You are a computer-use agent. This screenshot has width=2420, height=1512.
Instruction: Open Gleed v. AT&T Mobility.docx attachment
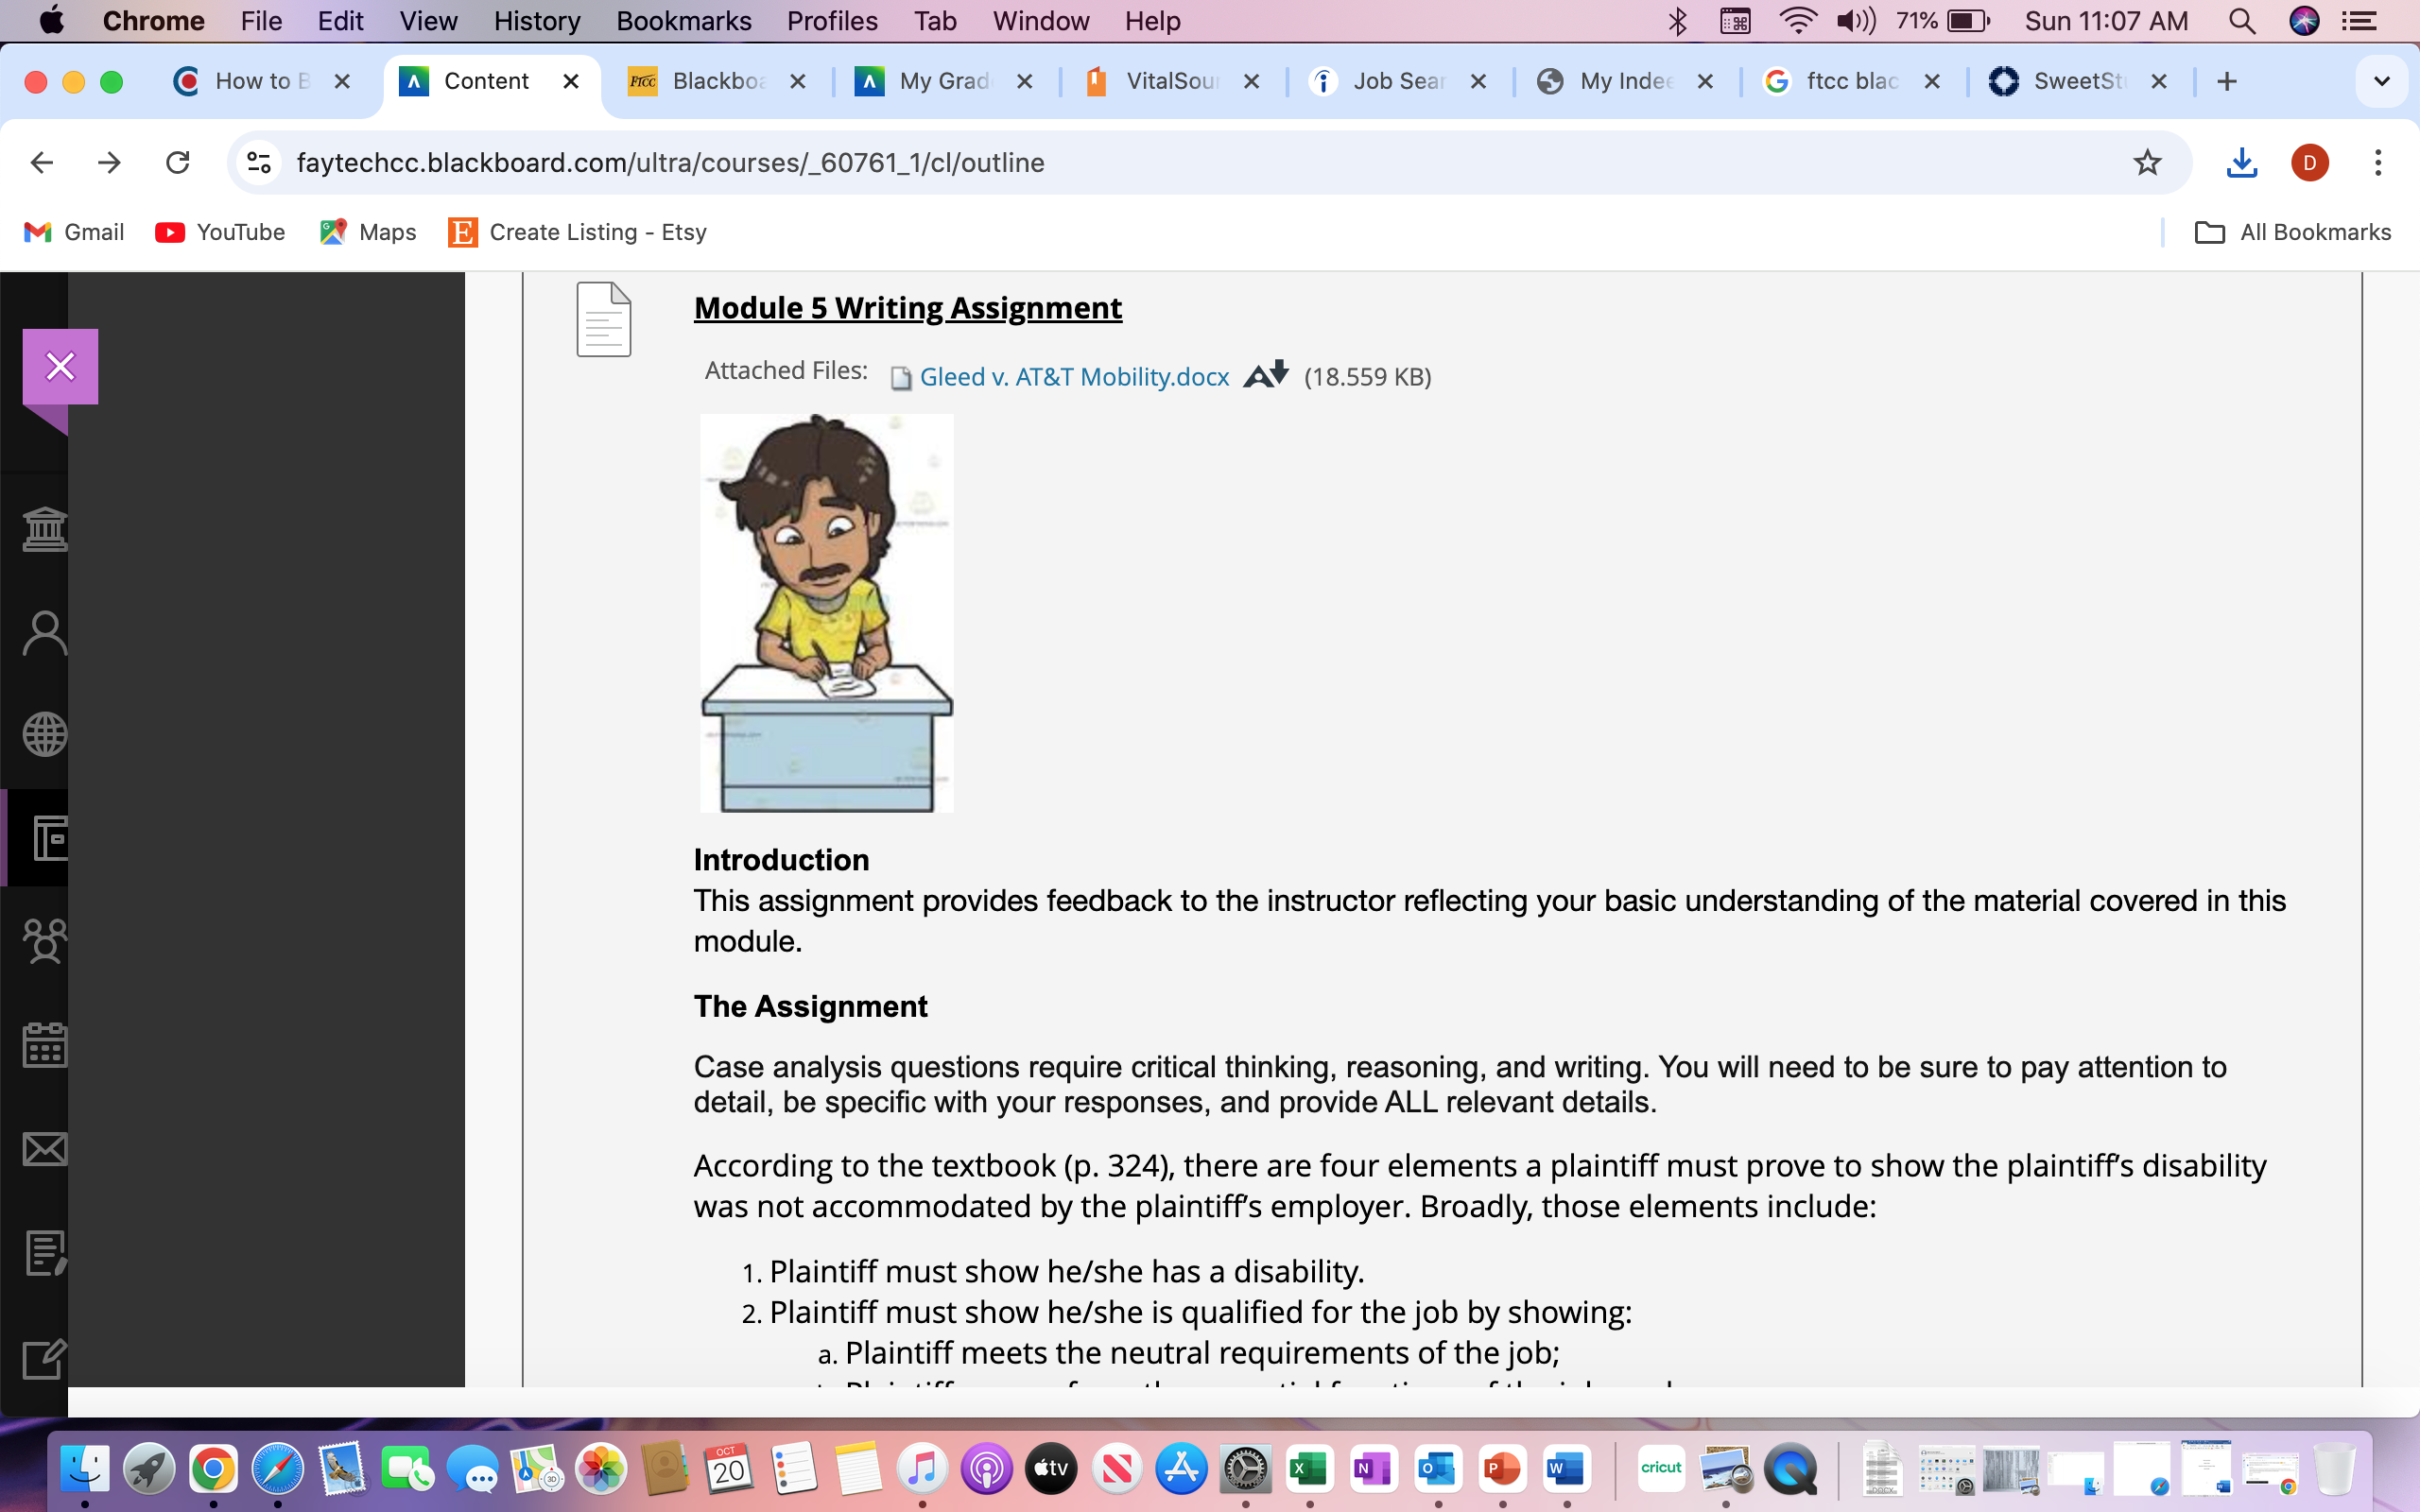[x=1073, y=377]
